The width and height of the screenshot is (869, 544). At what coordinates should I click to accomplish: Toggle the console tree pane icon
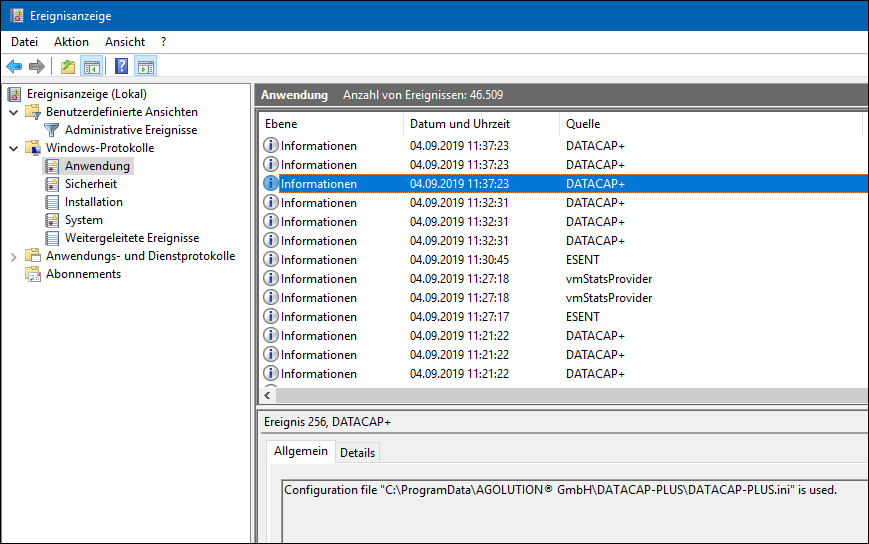91,67
